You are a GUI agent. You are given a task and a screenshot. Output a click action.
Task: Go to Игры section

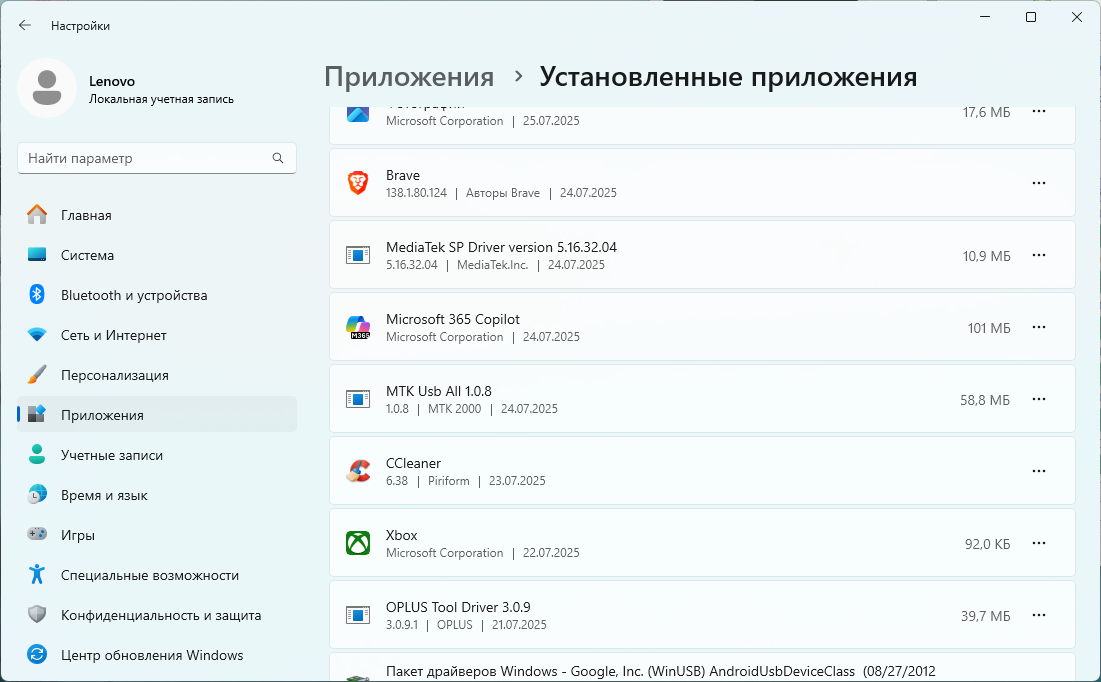click(157, 535)
